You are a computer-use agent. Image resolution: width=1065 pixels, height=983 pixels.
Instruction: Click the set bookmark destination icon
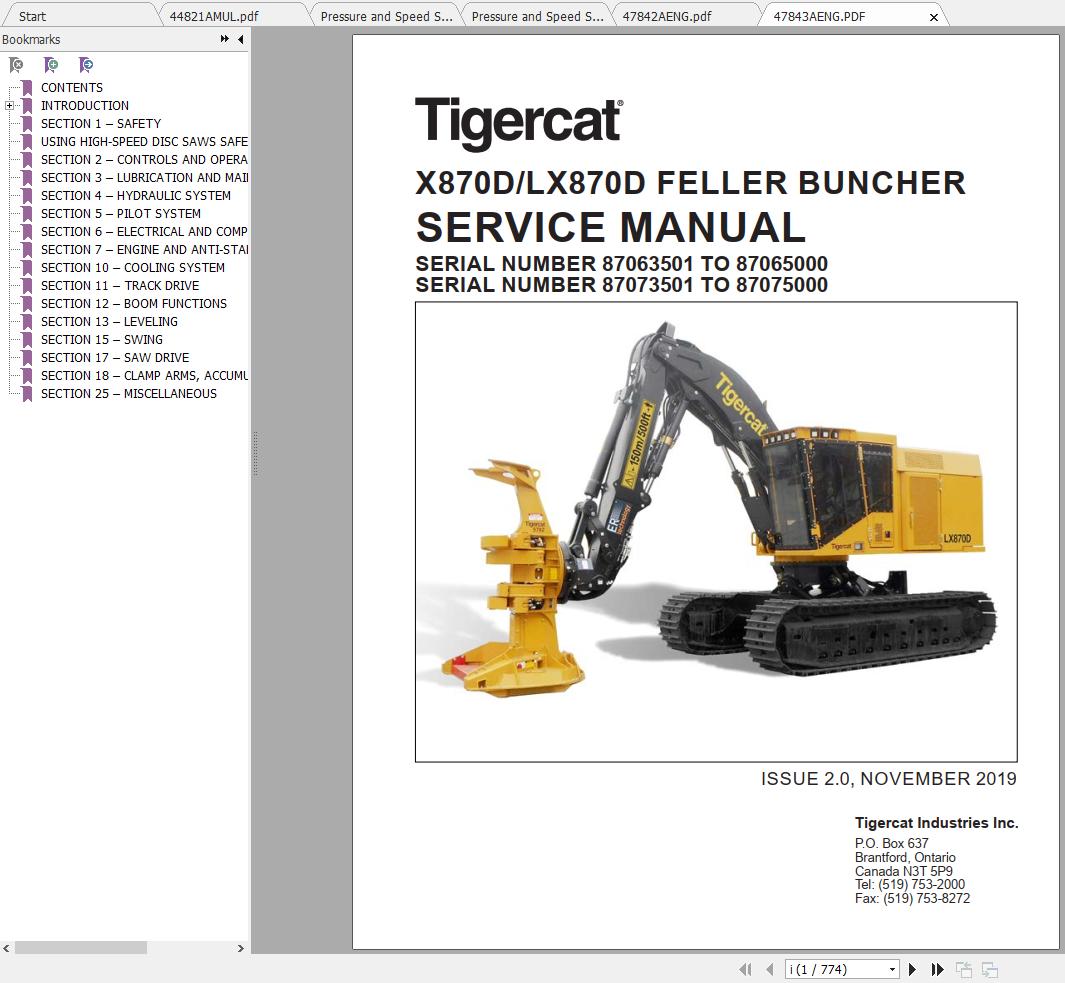tap(87, 65)
